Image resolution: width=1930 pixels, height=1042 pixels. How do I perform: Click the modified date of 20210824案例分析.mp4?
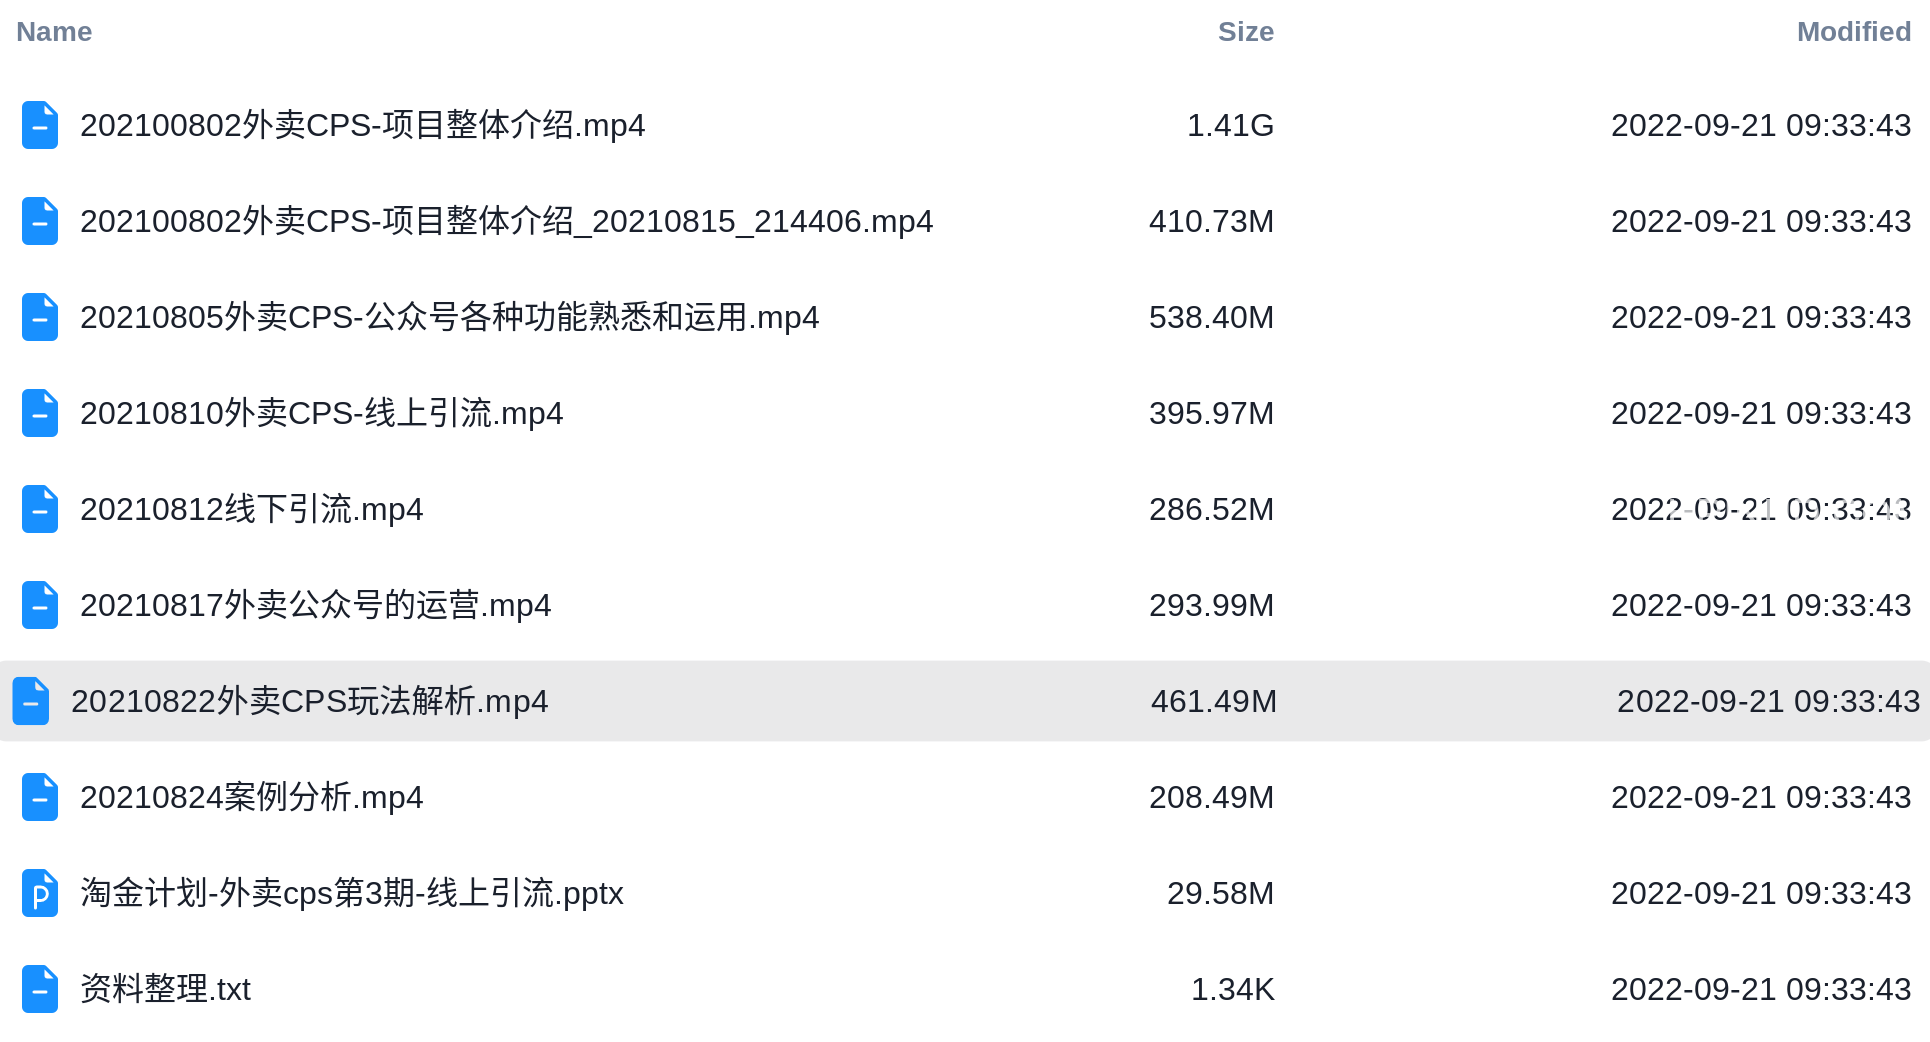tap(1761, 797)
